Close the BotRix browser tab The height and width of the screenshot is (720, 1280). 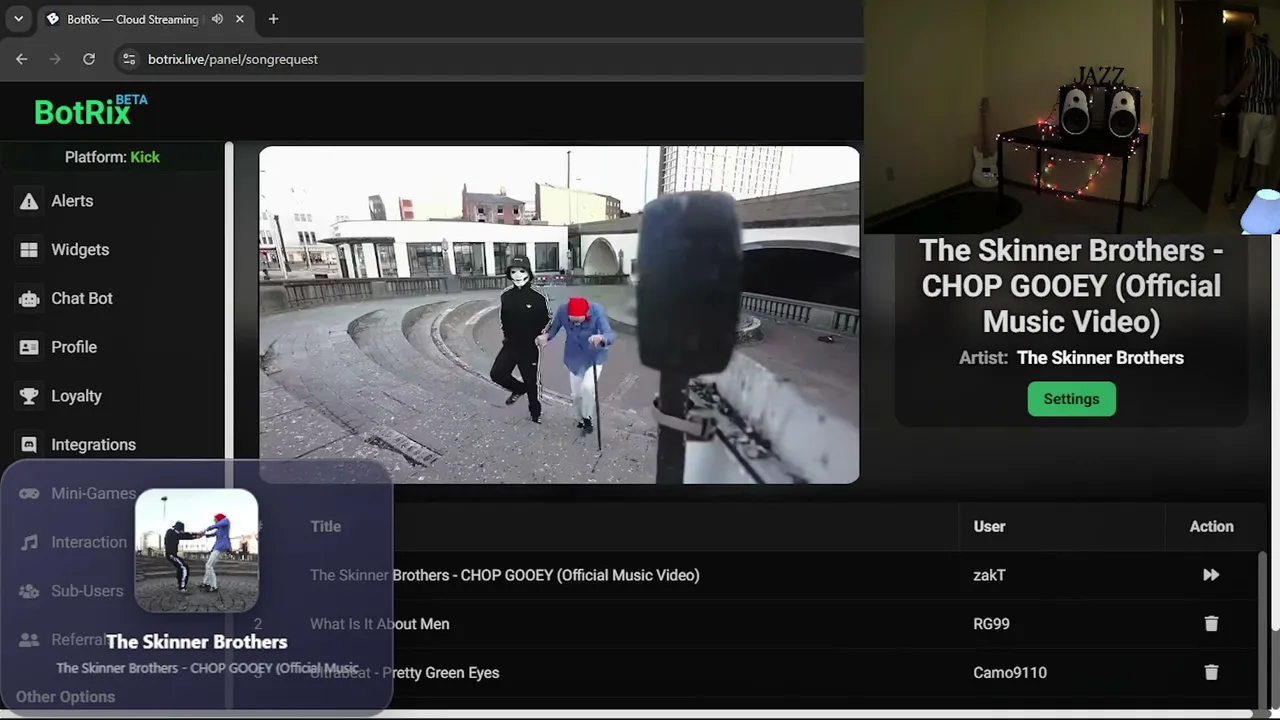click(240, 19)
